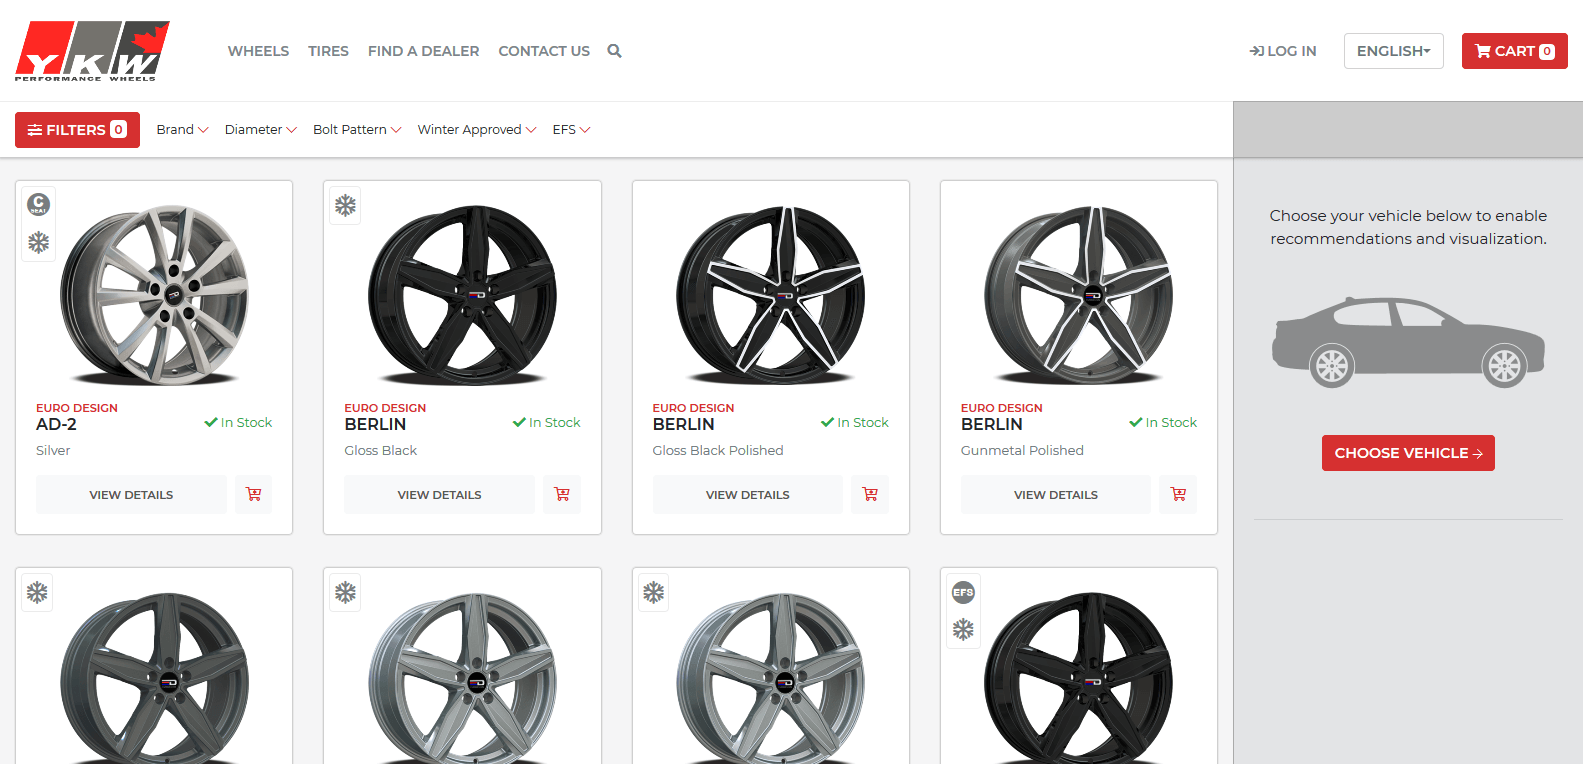
Task: Open the Filters panel button
Action: (x=77, y=130)
